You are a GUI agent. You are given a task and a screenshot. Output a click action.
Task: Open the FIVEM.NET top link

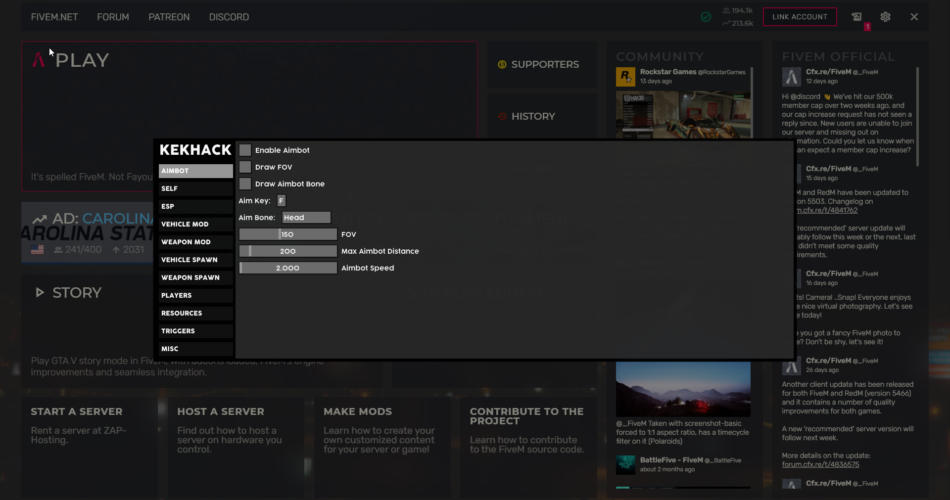(x=55, y=17)
